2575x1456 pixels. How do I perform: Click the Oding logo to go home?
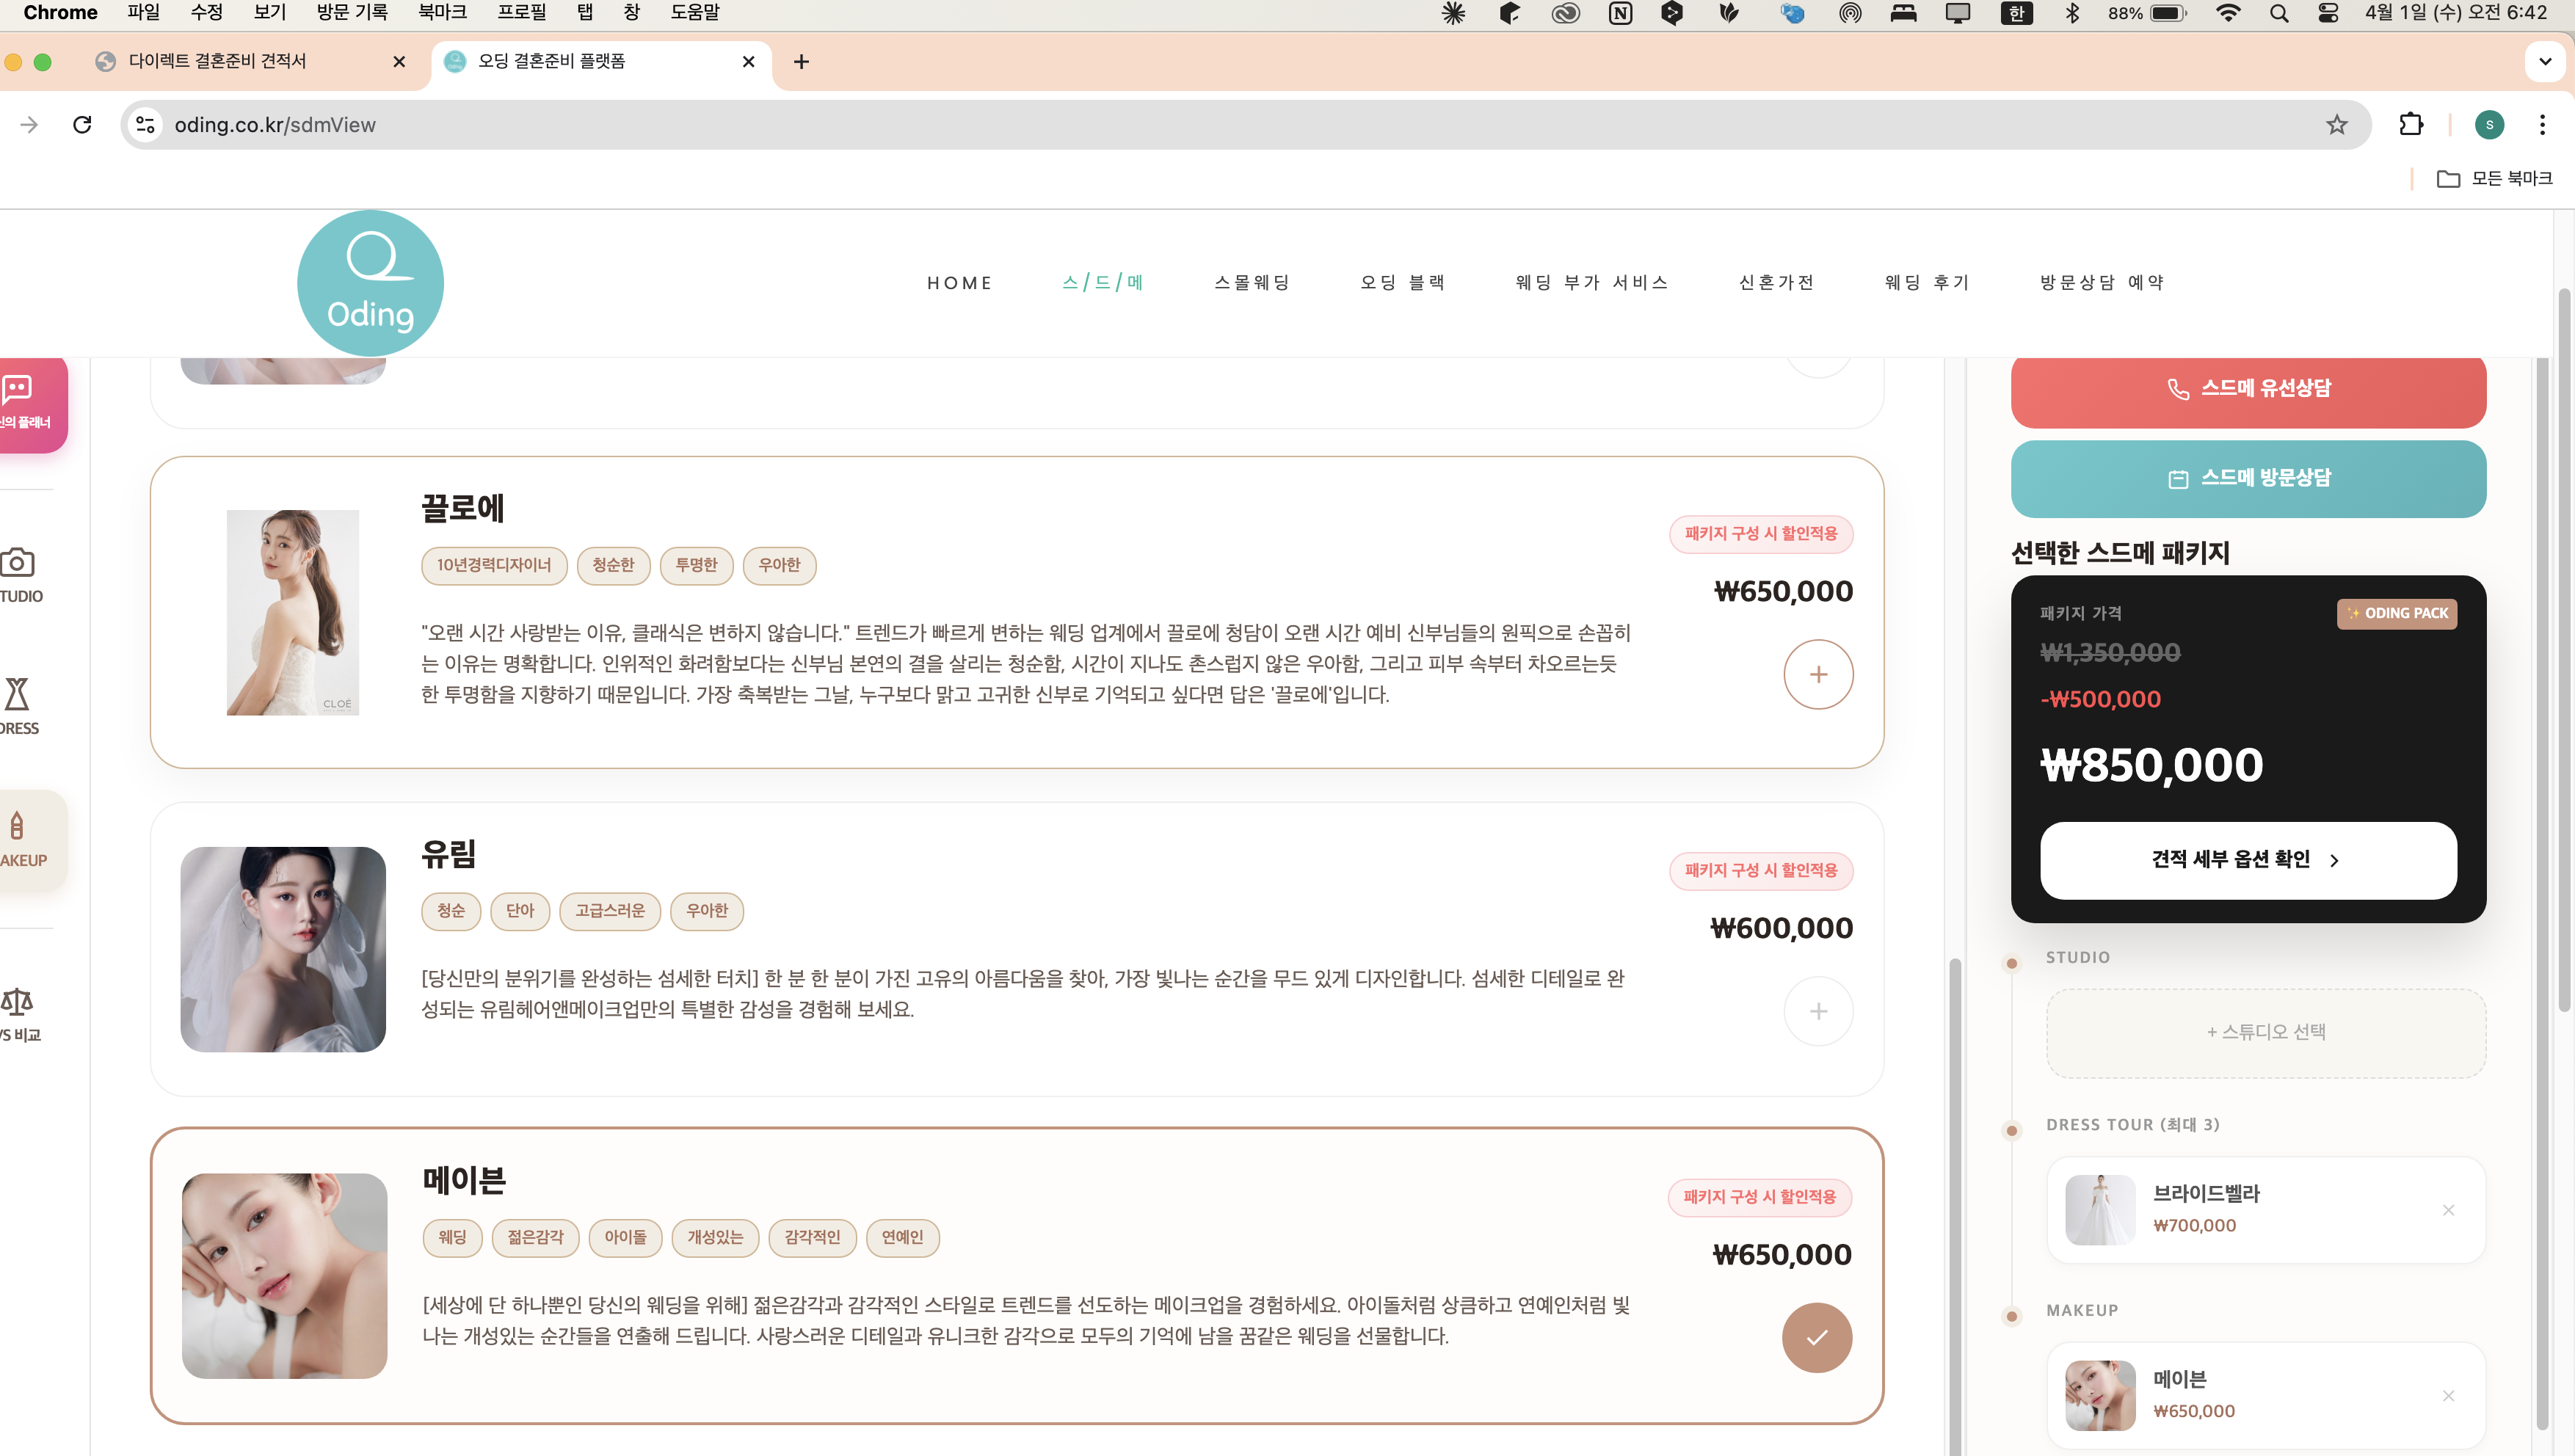point(369,283)
